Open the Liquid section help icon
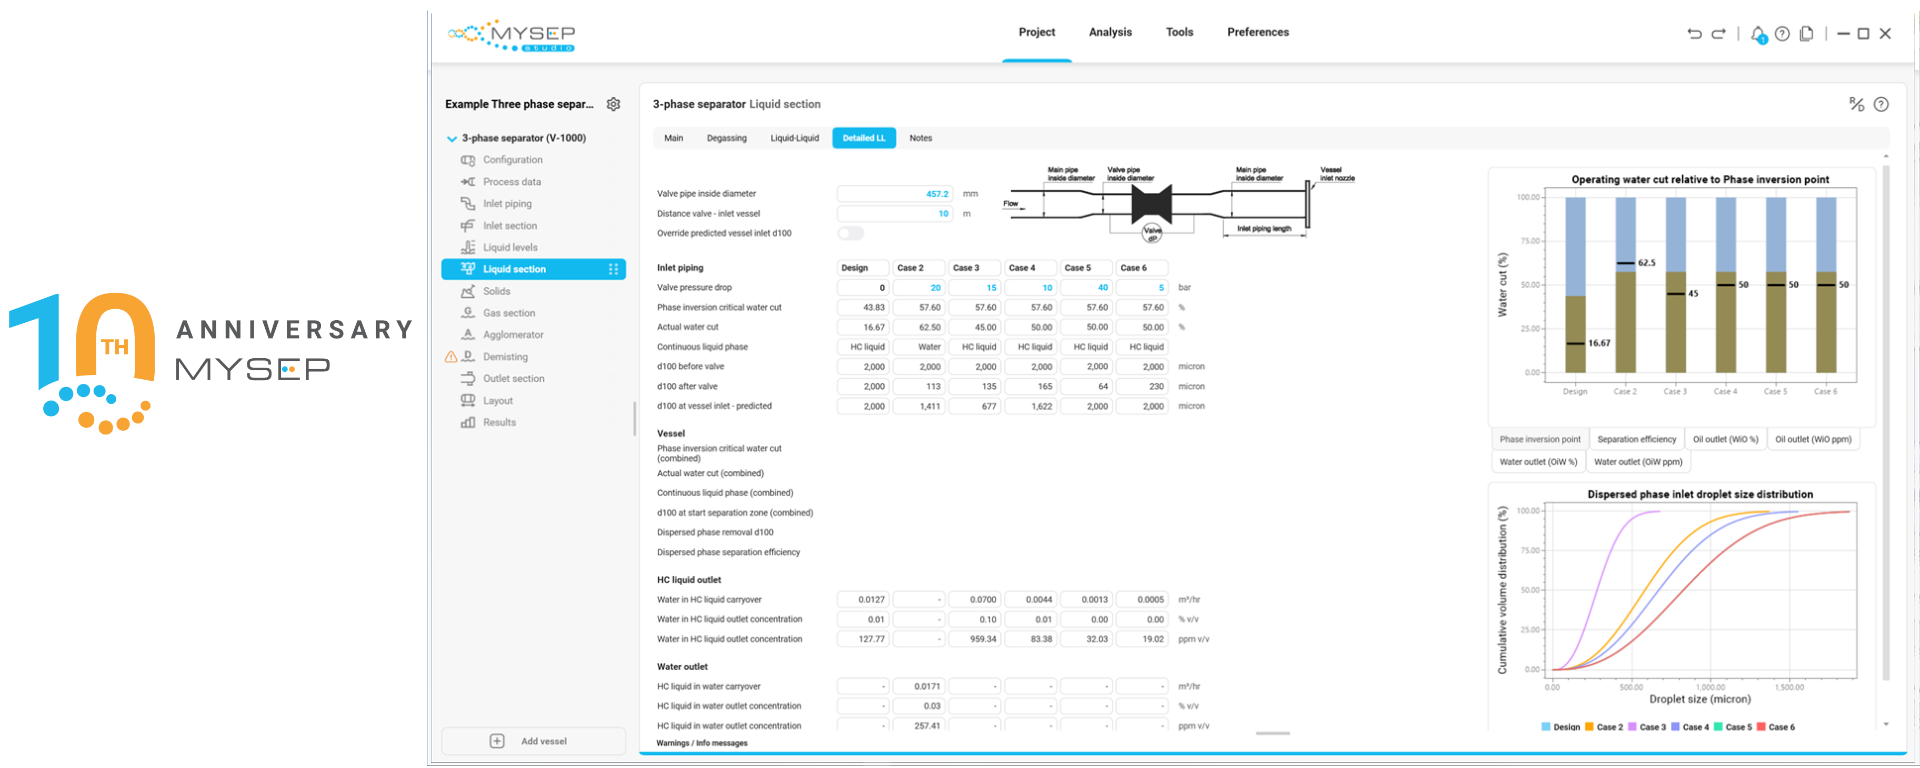The image size is (1920, 768). [x=1881, y=104]
